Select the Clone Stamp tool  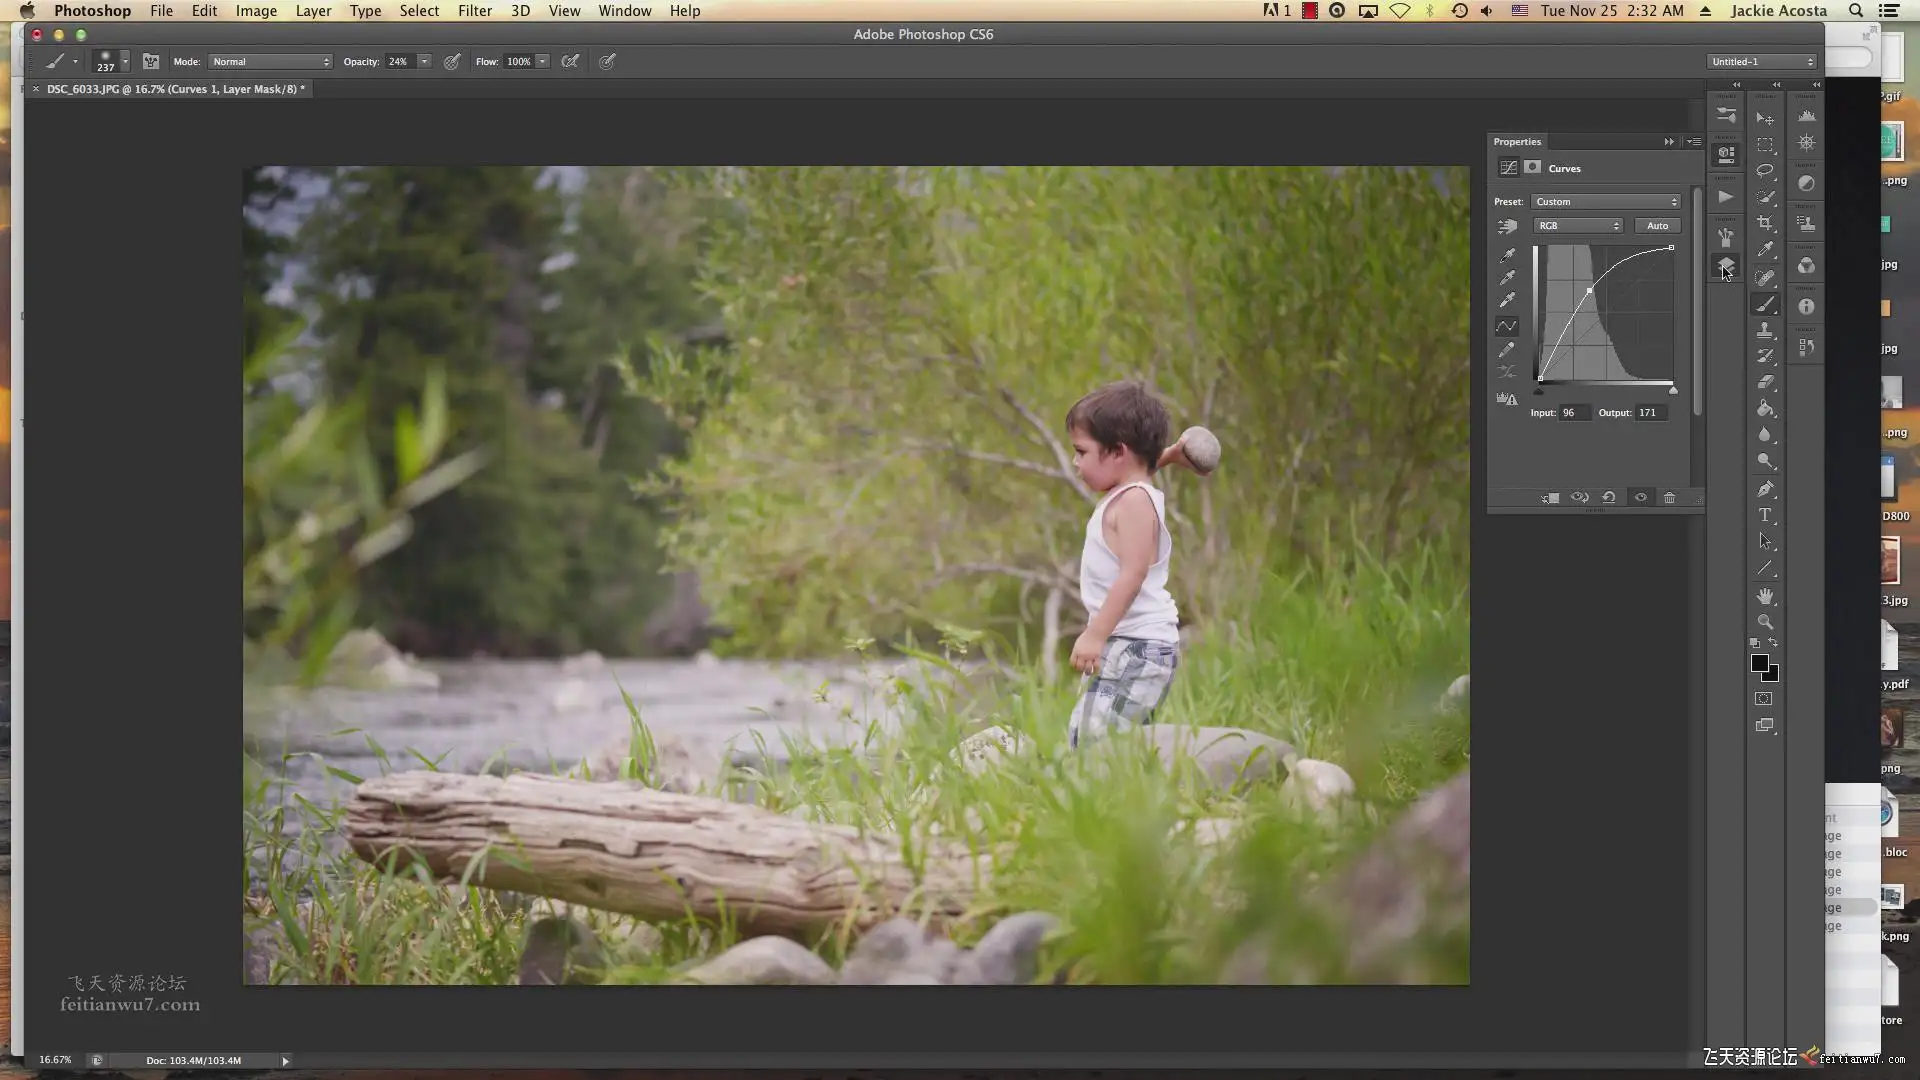1765,330
